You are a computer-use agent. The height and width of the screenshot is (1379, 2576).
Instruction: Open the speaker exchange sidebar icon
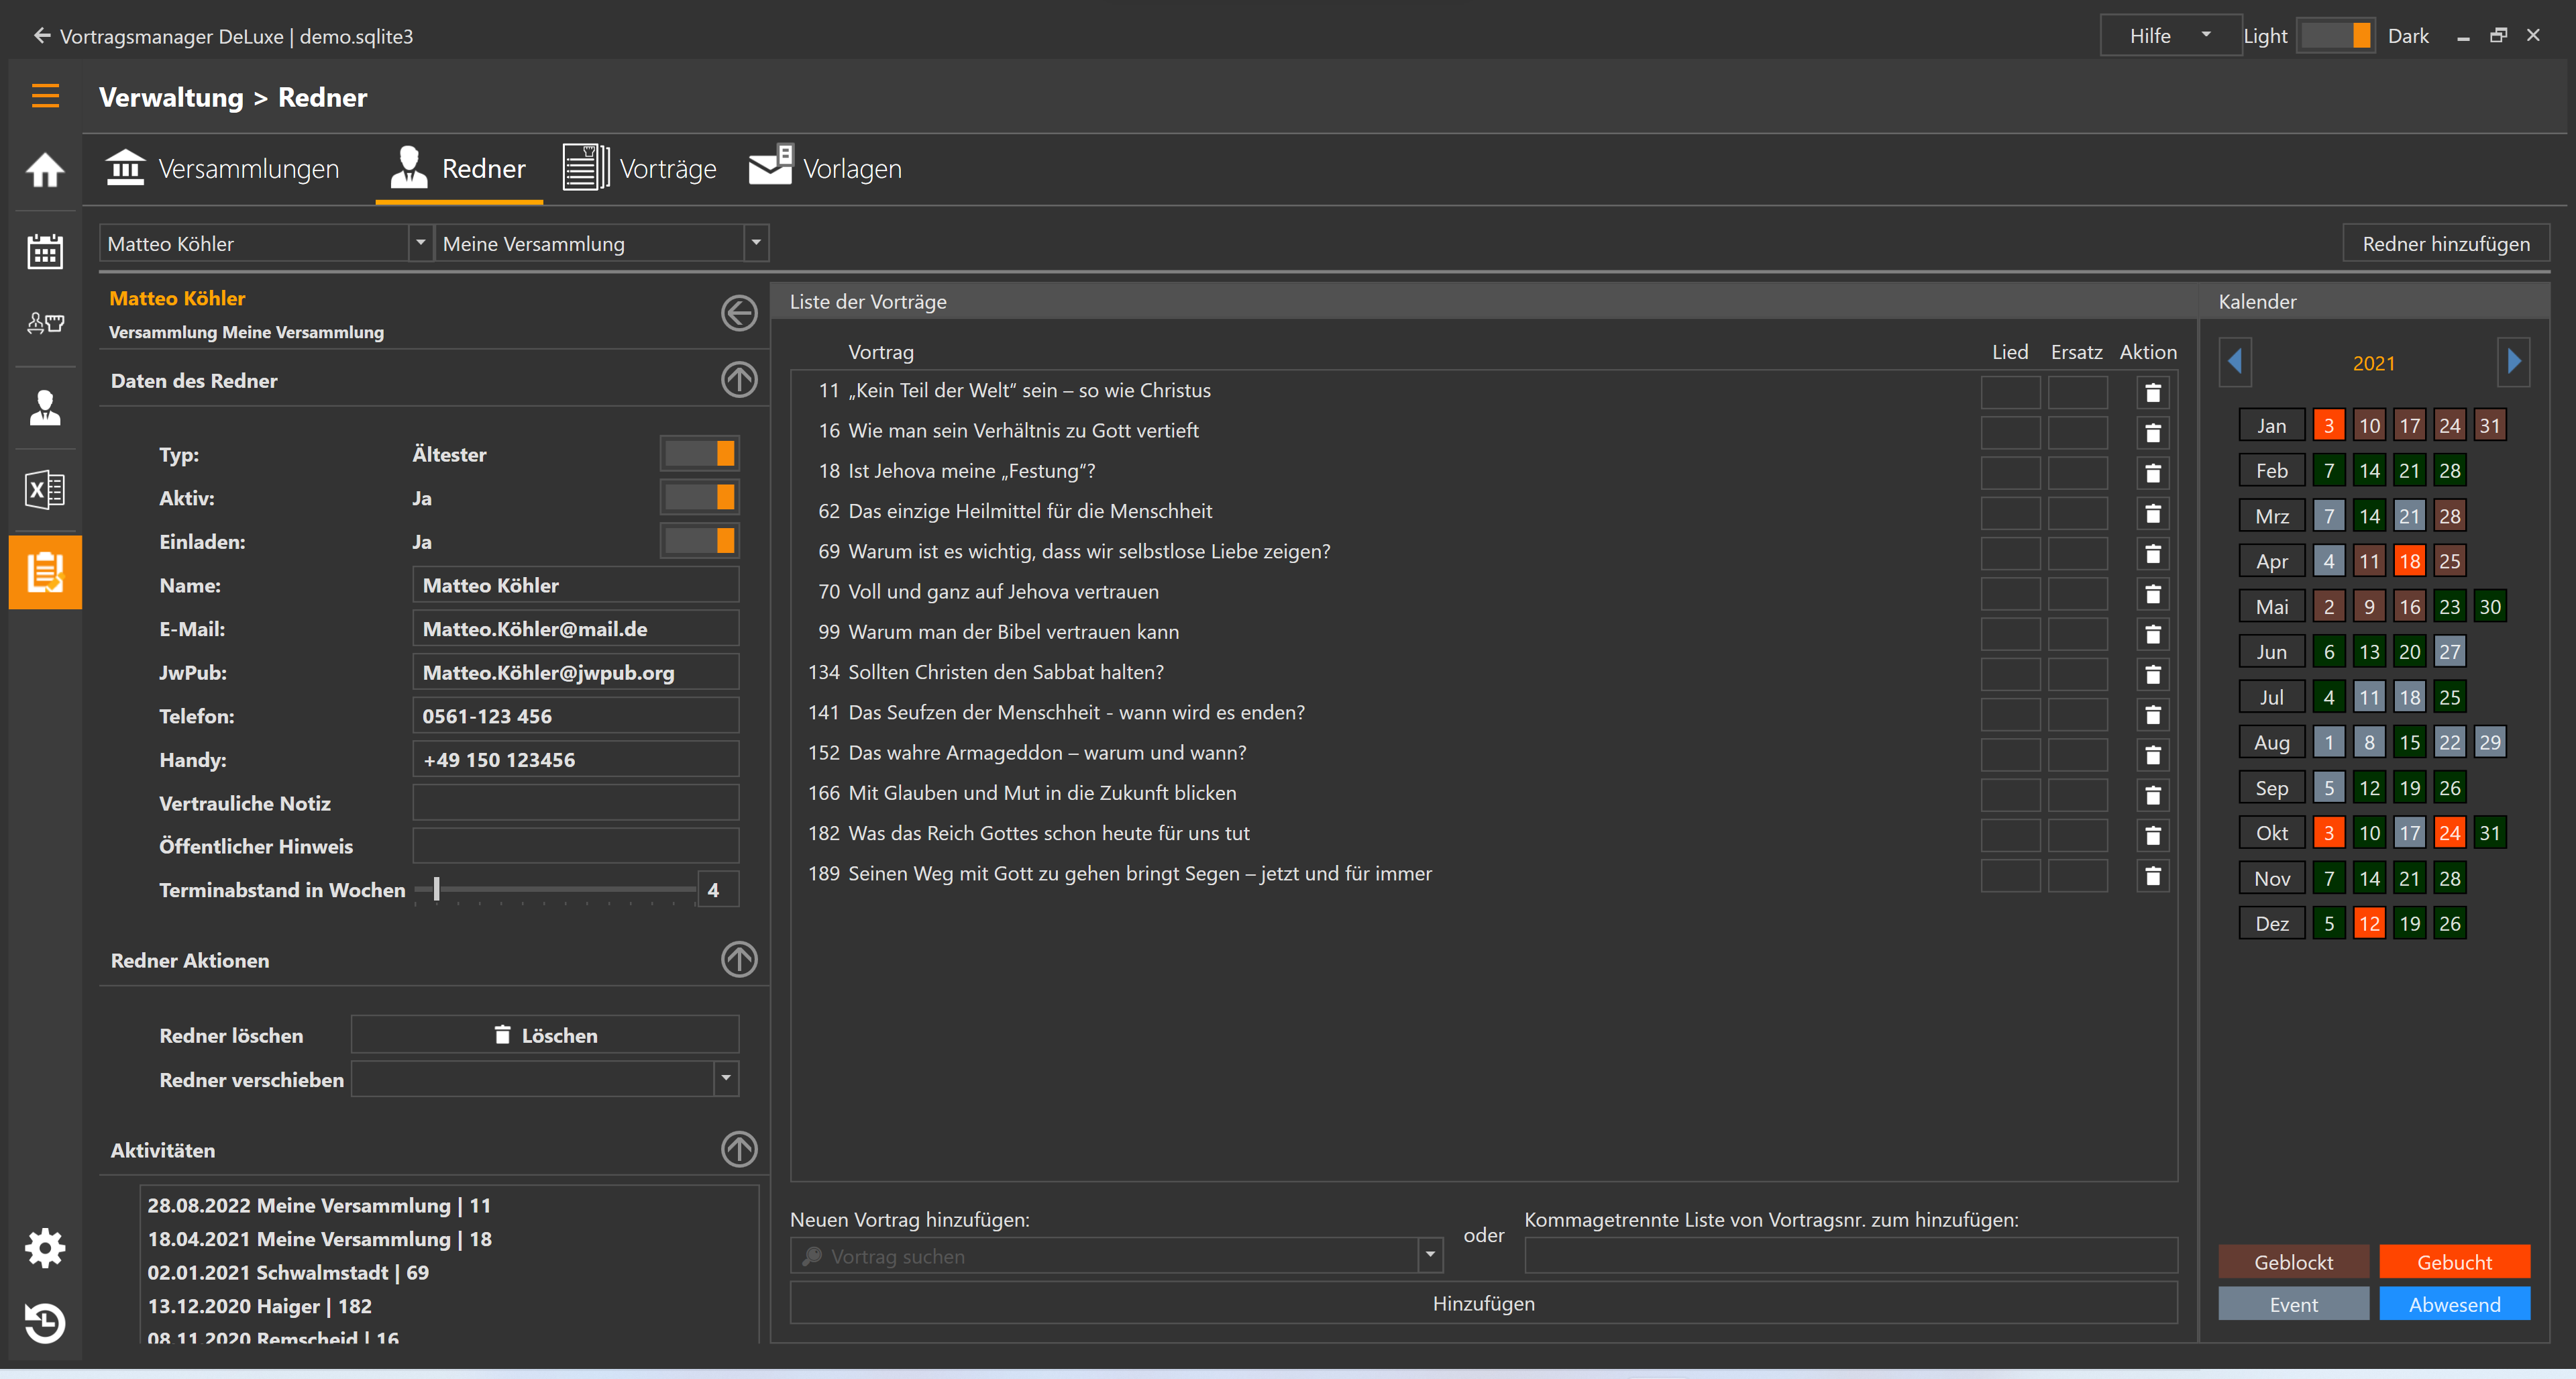[x=45, y=323]
